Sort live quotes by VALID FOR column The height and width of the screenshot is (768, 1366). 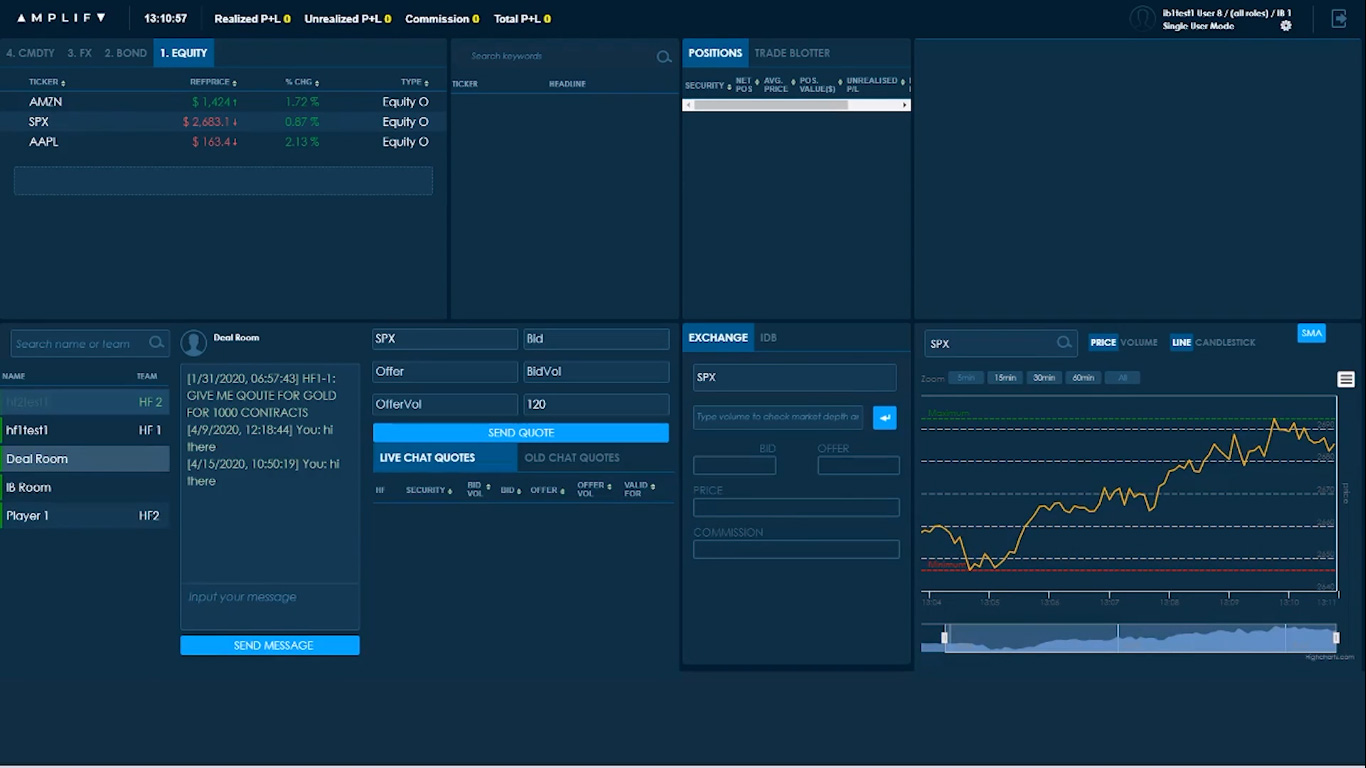[x=639, y=490]
